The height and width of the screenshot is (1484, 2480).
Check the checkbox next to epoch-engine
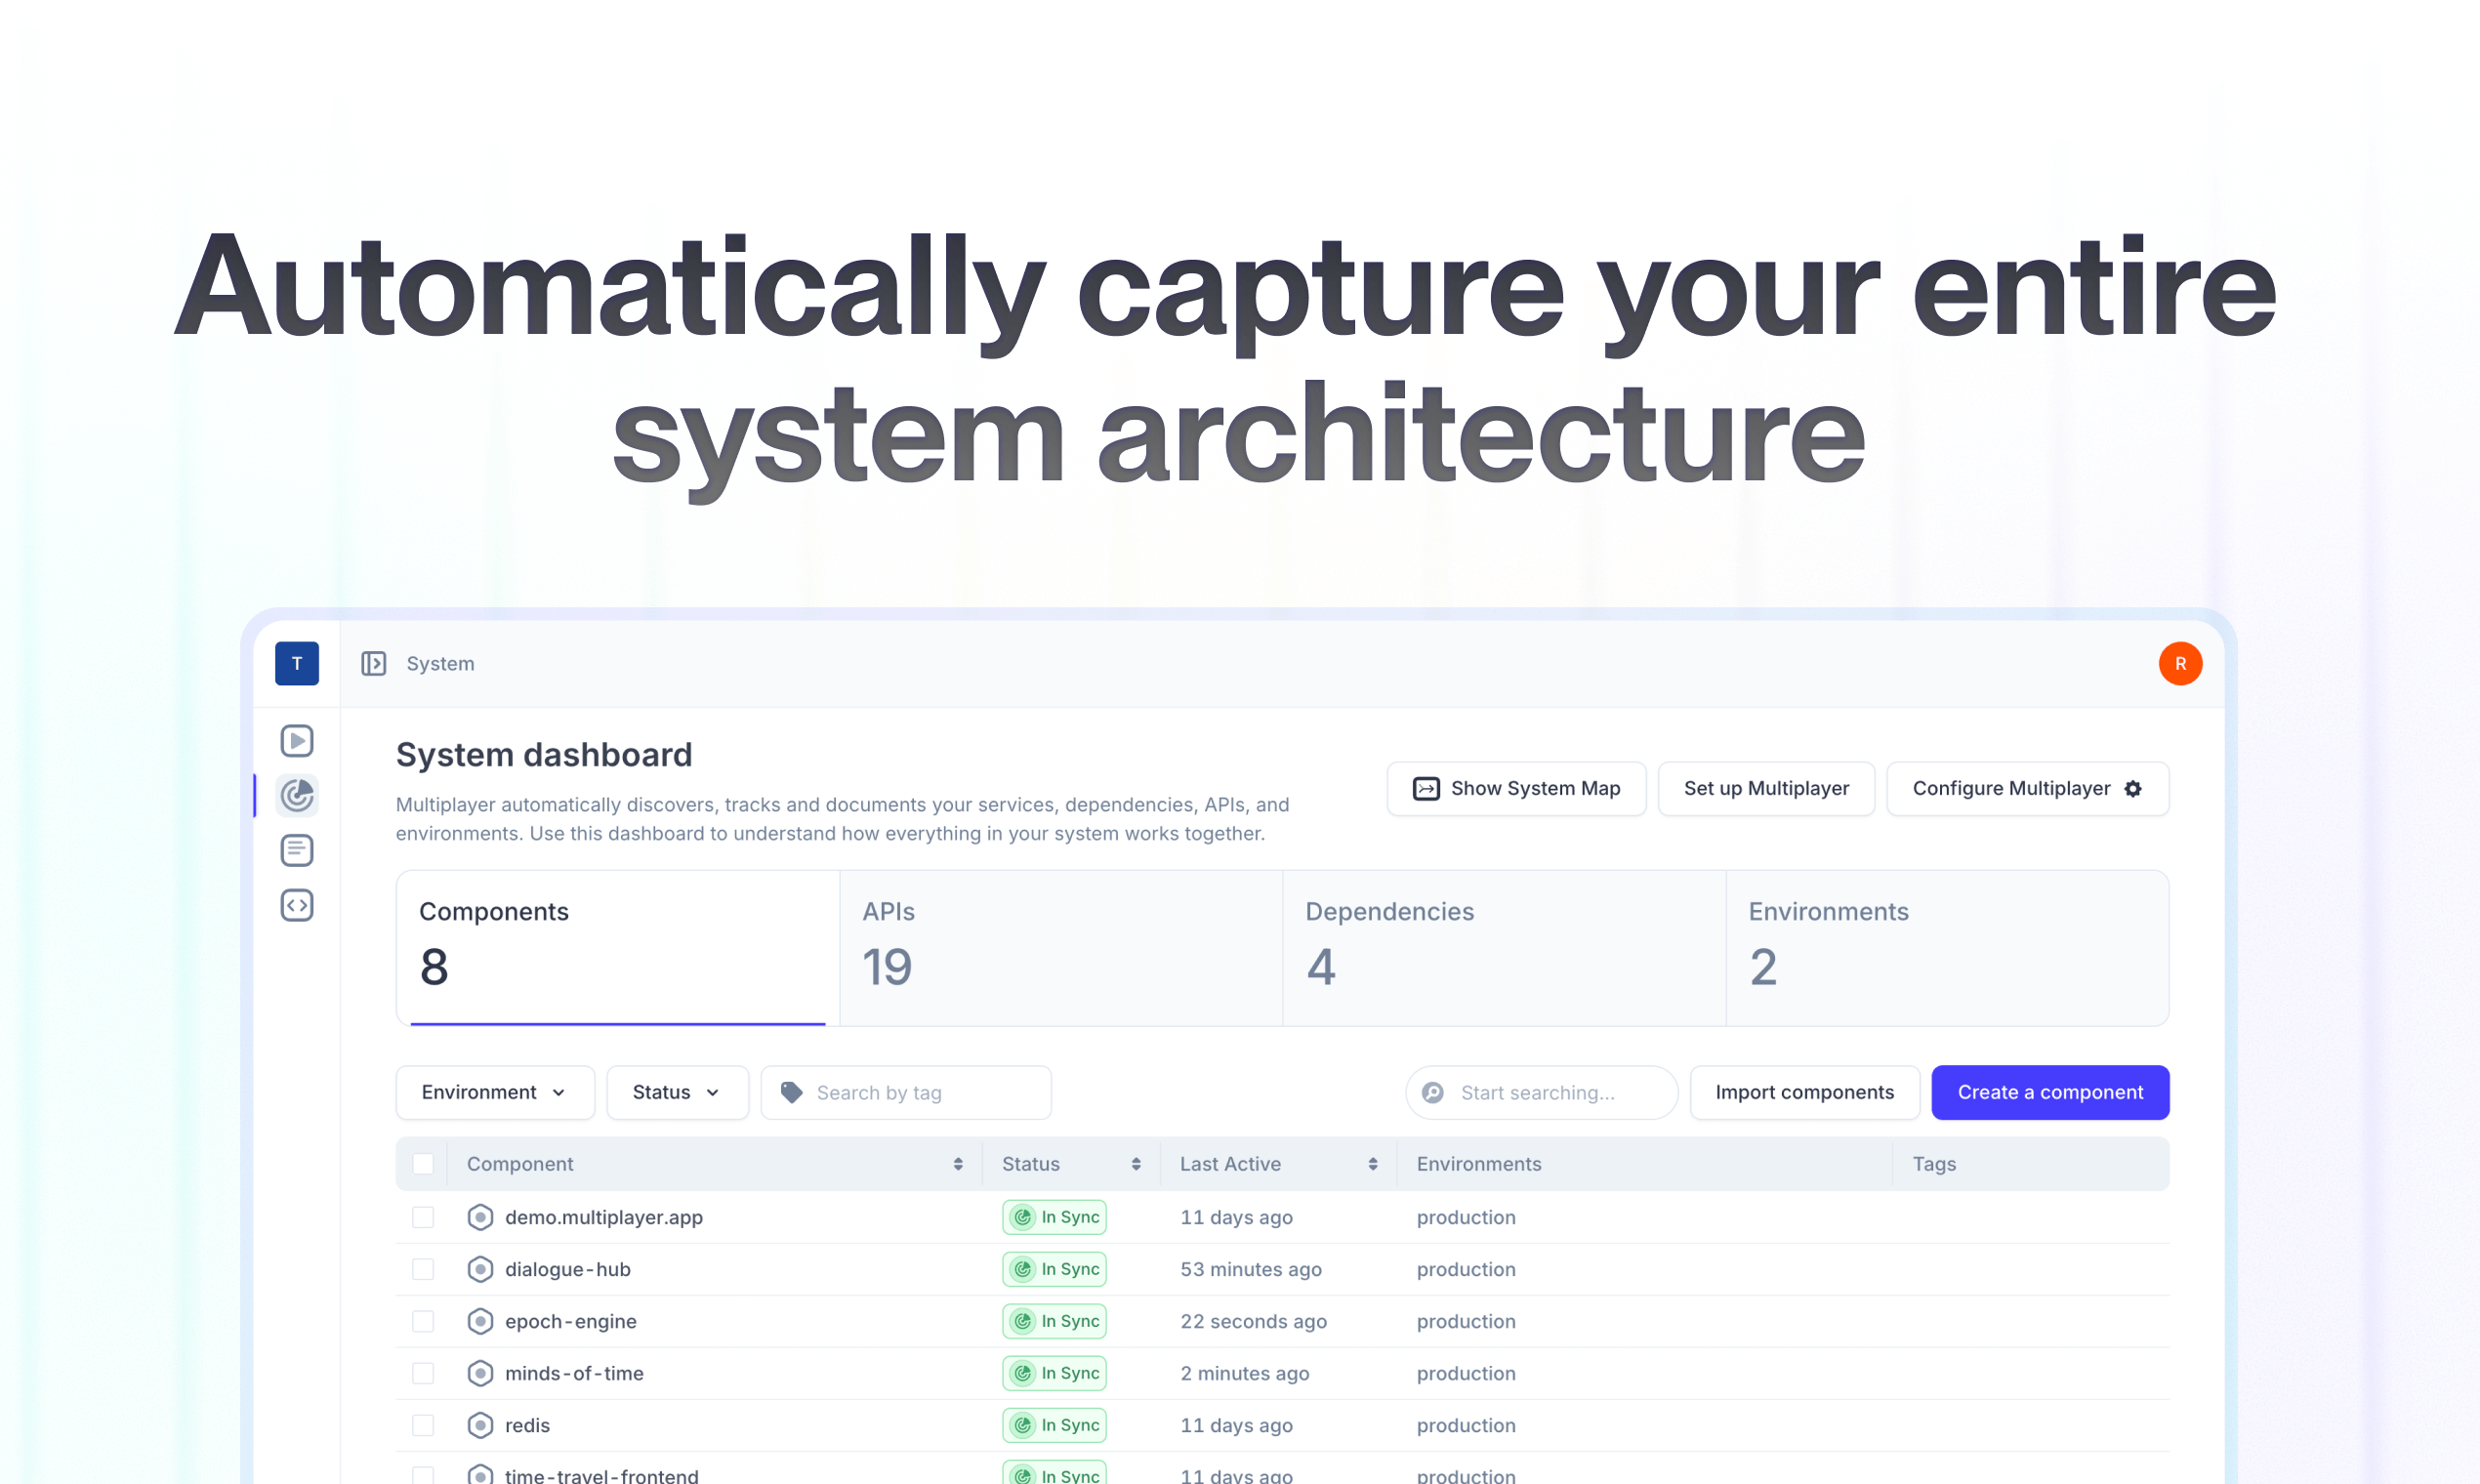point(423,1320)
